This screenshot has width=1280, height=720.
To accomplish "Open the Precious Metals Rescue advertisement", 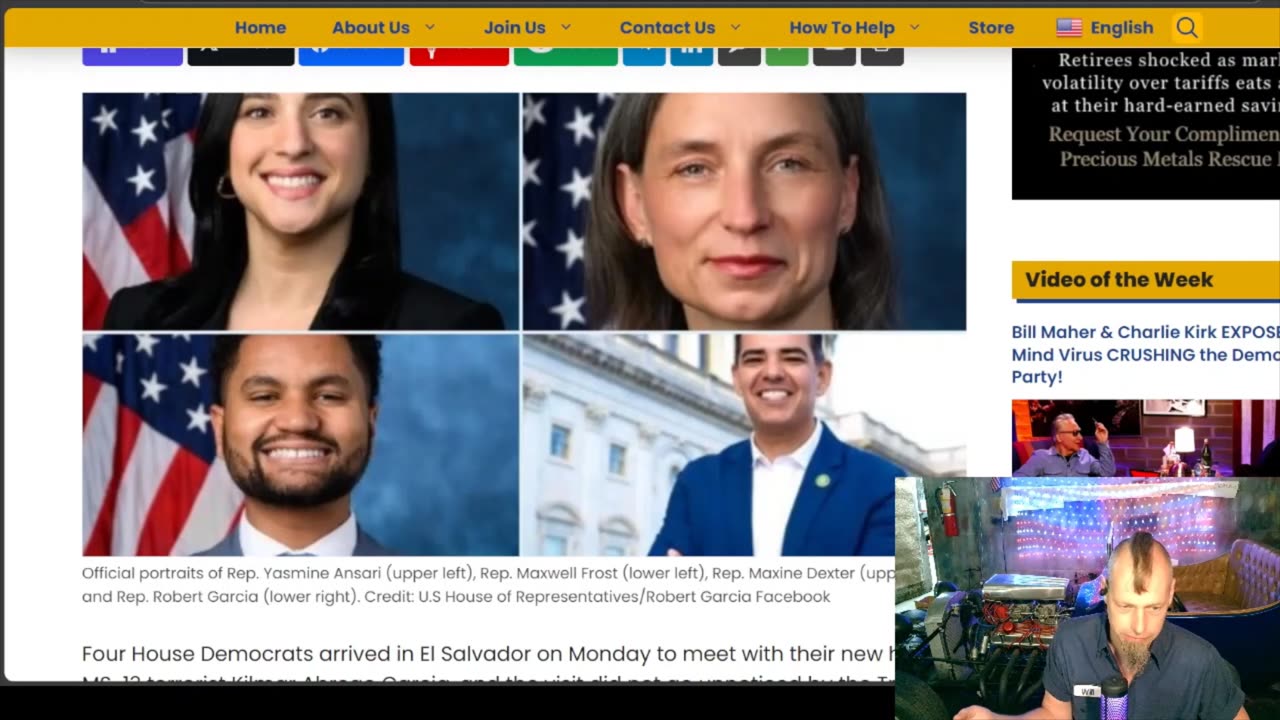I will (x=1145, y=124).
